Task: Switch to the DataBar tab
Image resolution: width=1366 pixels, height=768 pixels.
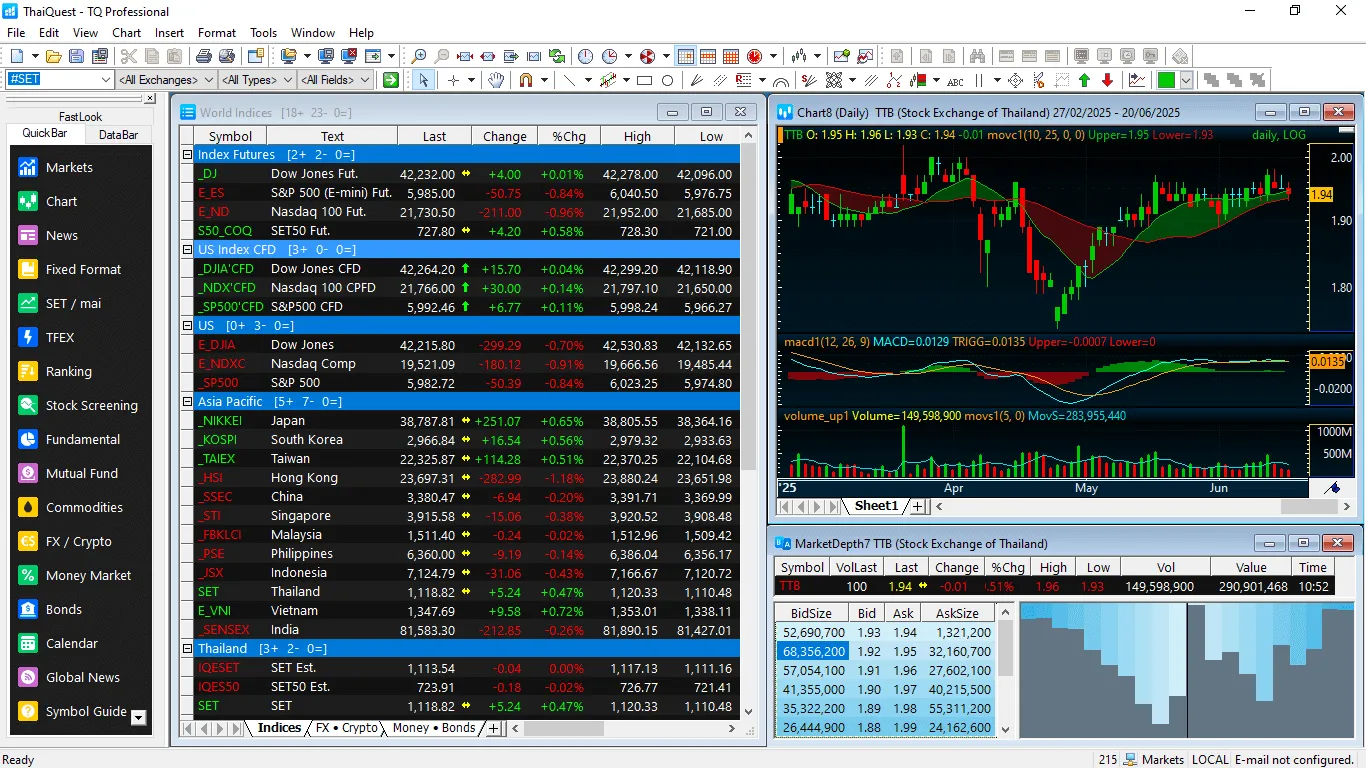Action: [118, 134]
